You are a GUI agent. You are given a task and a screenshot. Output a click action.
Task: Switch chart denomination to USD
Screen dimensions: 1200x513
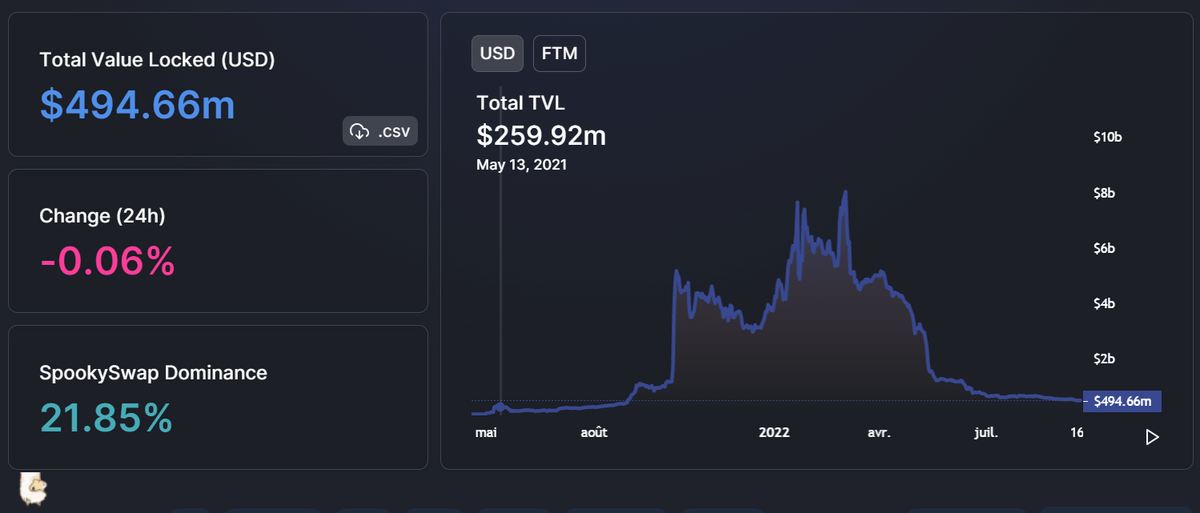[x=497, y=54]
